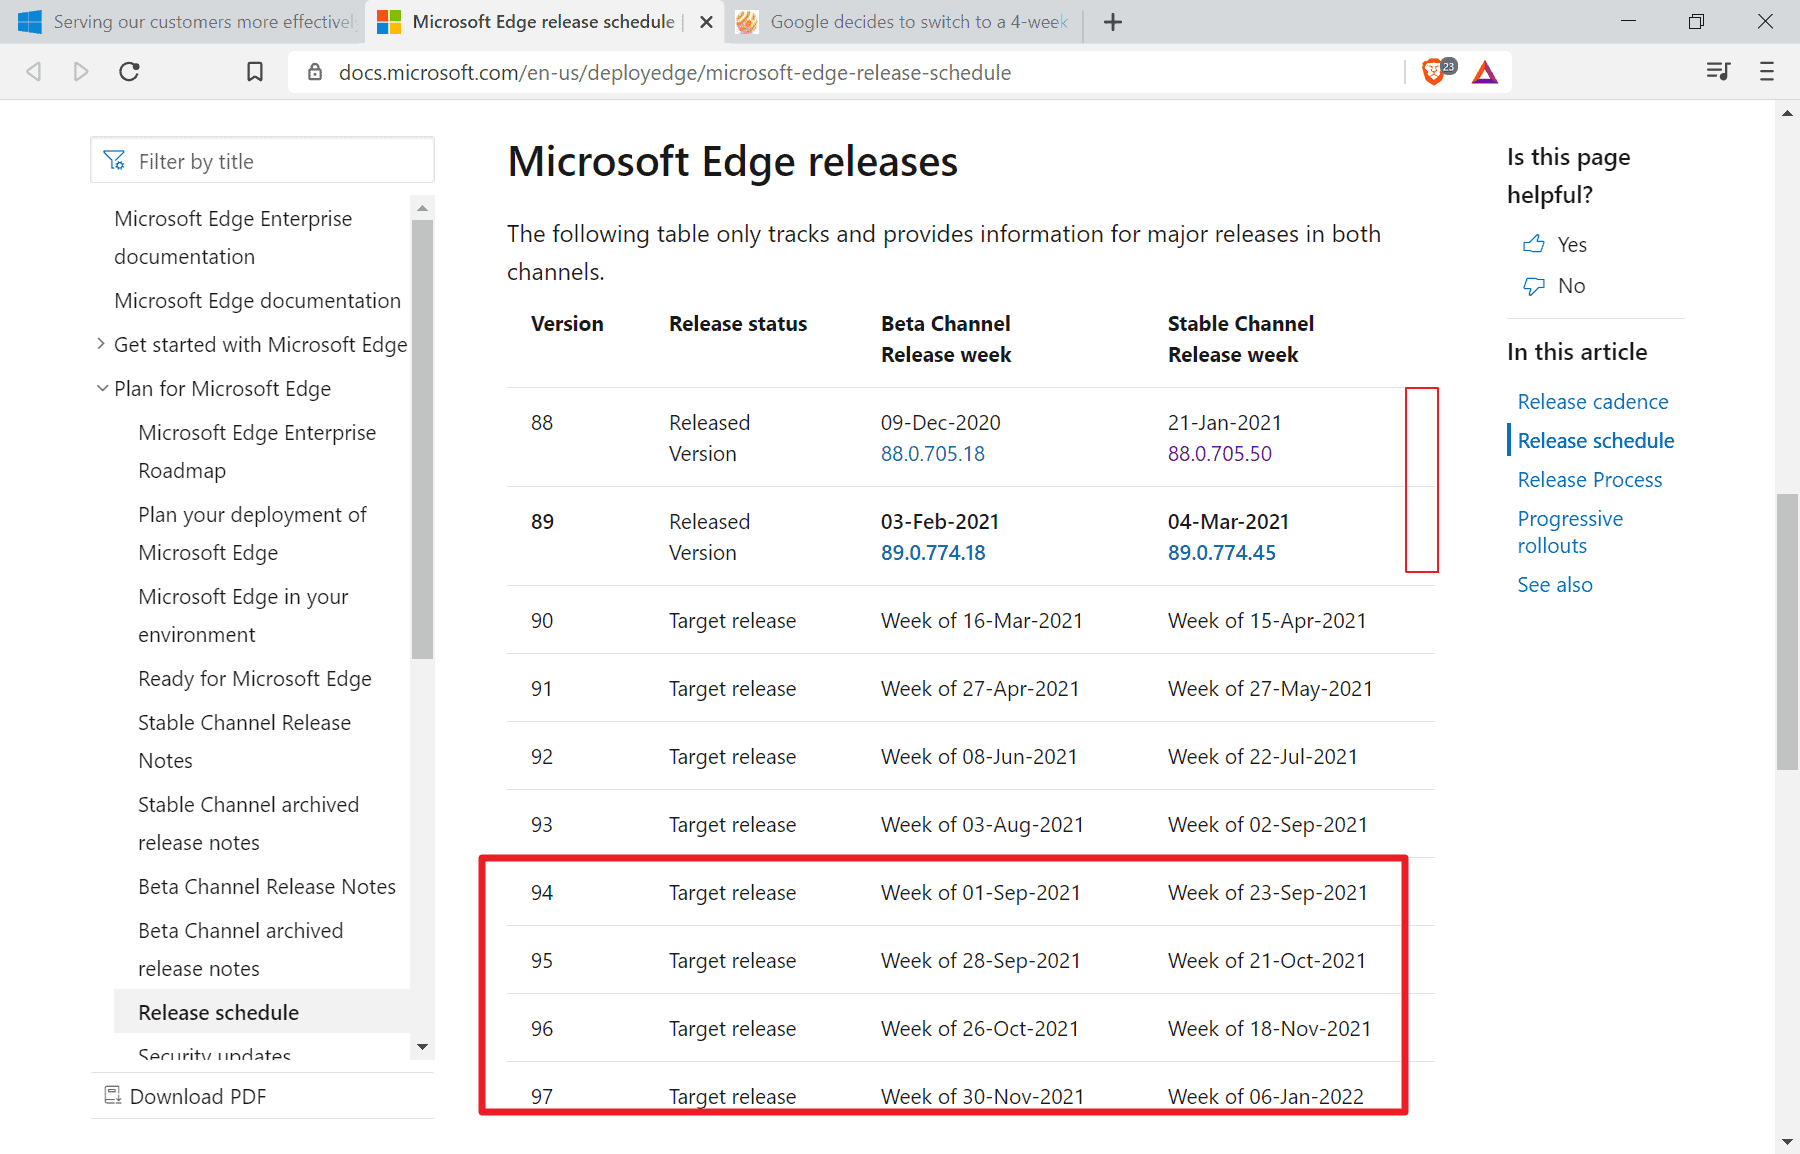1800x1154 pixels.
Task: Open stable version 88.0.705.50 link
Action: [1219, 454]
